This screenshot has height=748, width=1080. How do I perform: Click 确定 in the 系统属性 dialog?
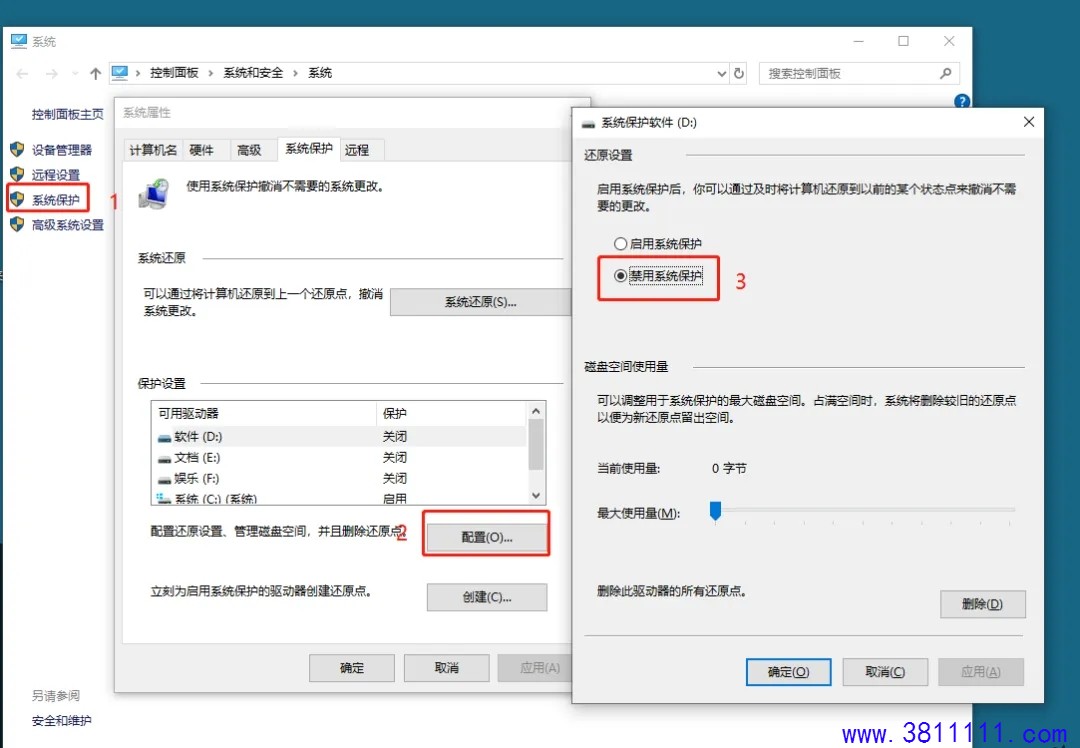click(x=351, y=667)
